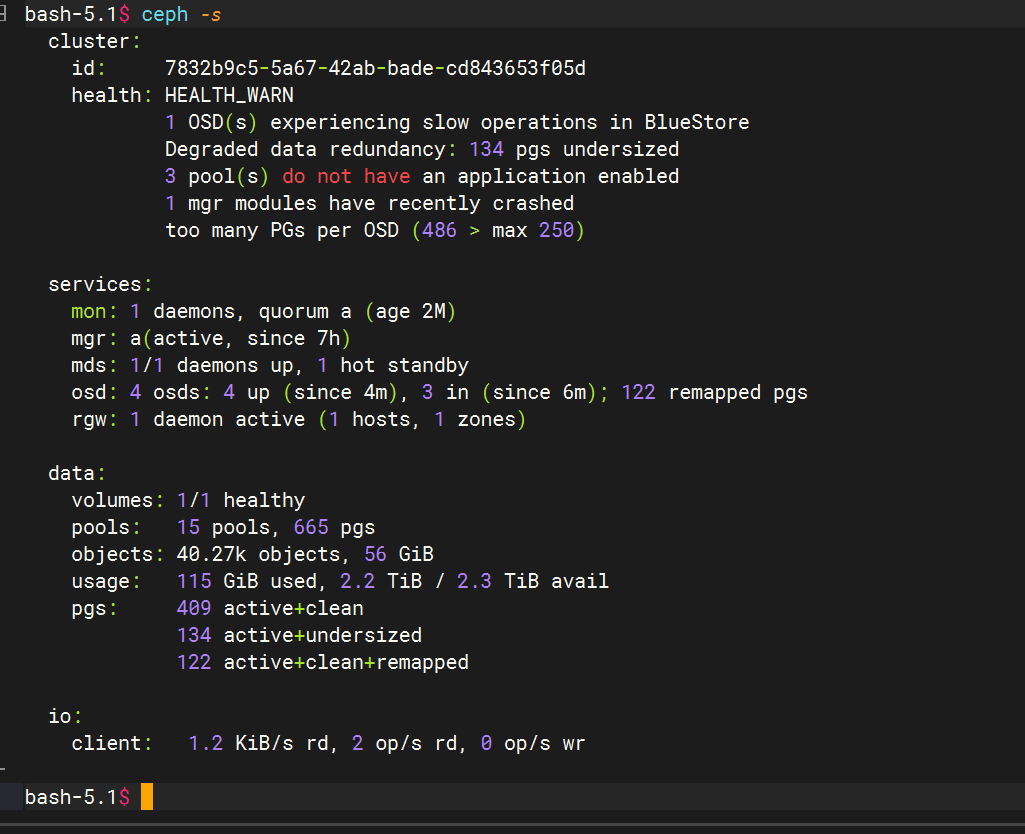This screenshot has height=834, width=1025.
Task: Click the typed command 'ceph -s'
Action: (x=181, y=14)
